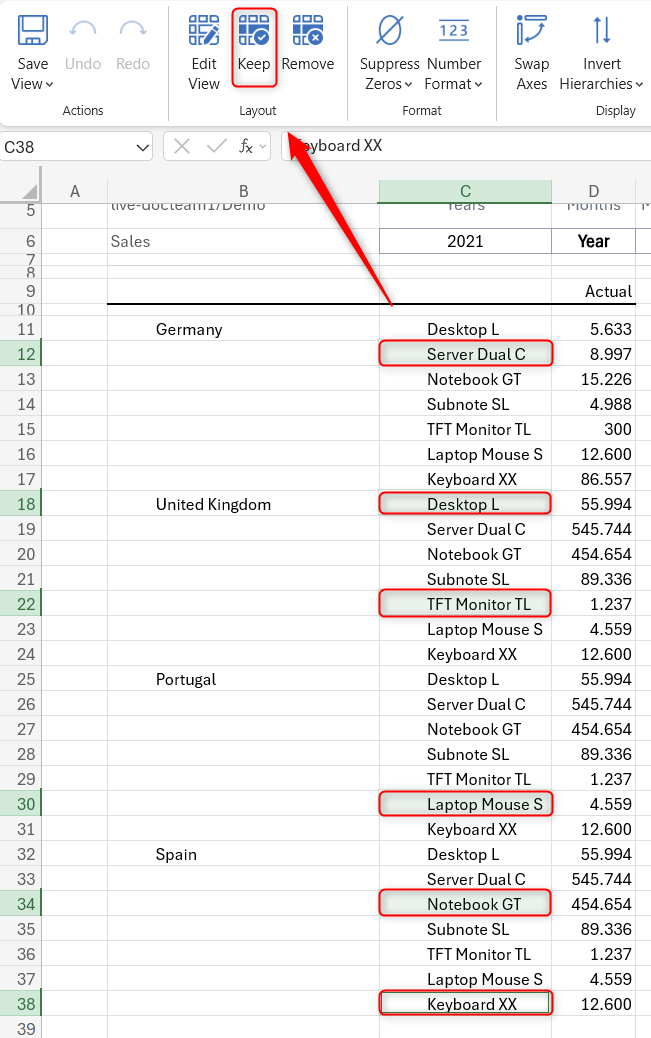Click the Invert Hierarchies icon

(601, 40)
